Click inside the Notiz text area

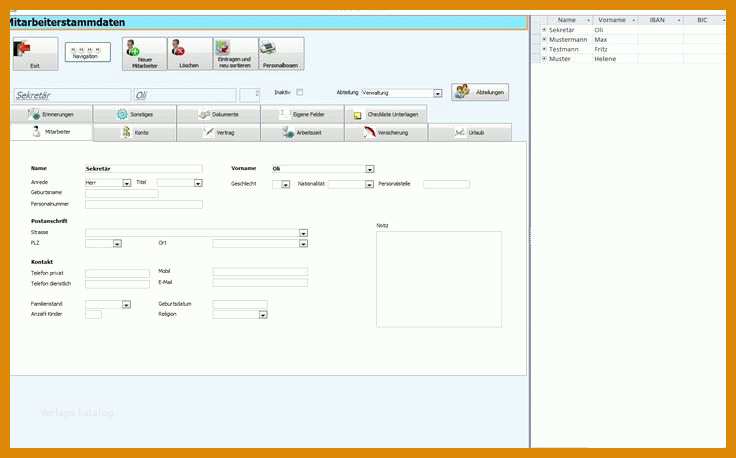click(438, 279)
